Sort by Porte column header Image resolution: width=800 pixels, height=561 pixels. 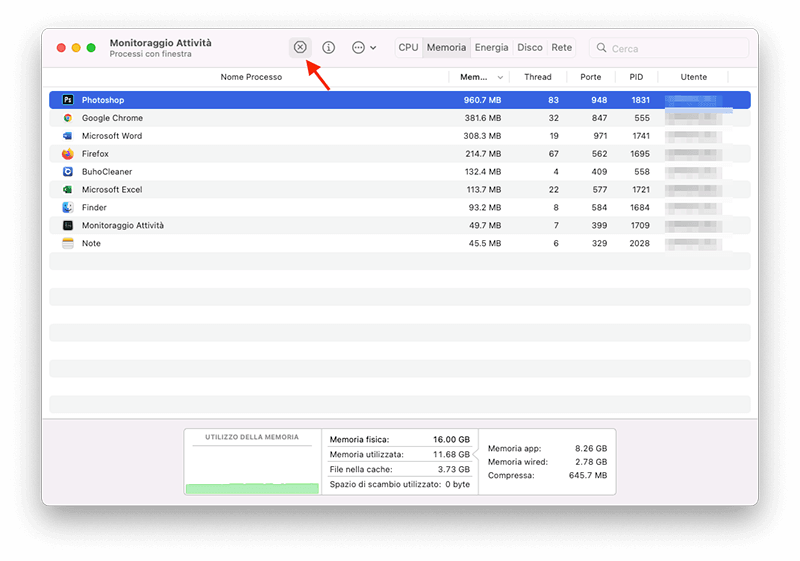(x=590, y=77)
